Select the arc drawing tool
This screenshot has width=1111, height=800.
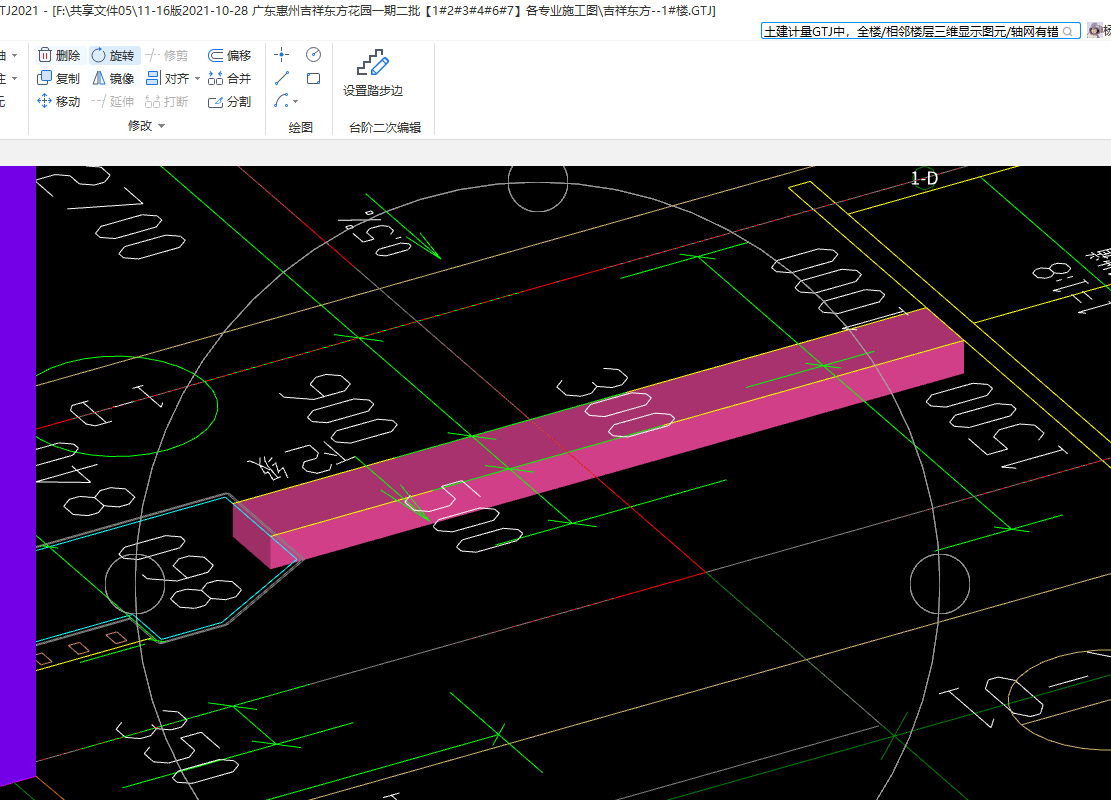(x=281, y=101)
